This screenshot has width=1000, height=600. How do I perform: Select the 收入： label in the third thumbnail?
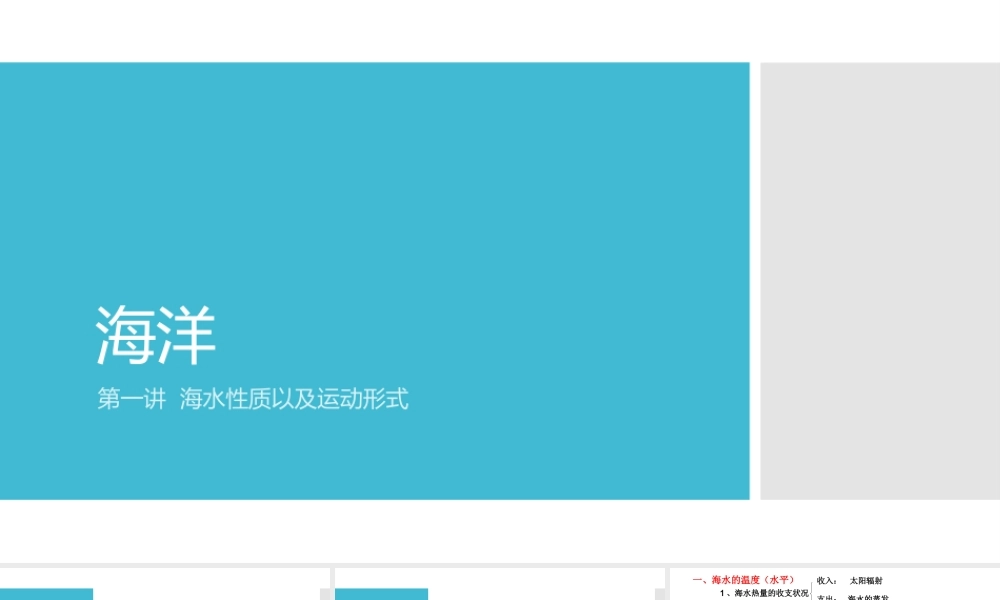[827, 581]
